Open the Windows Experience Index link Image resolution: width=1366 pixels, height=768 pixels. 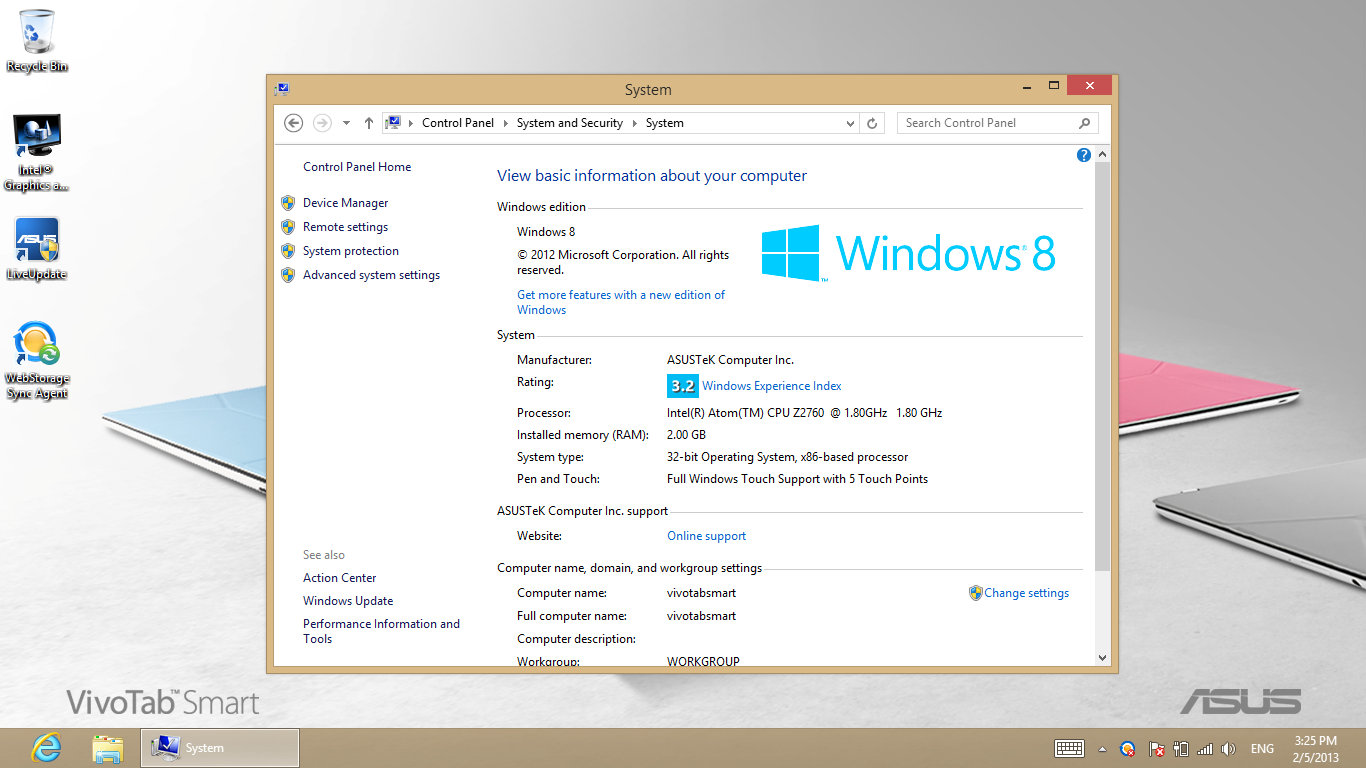tap(772, 386)
